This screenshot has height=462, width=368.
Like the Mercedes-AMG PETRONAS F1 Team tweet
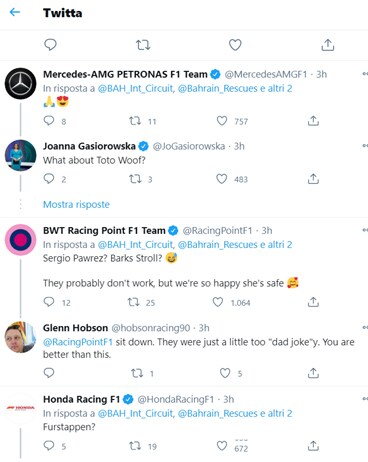[x=222, y=121]
